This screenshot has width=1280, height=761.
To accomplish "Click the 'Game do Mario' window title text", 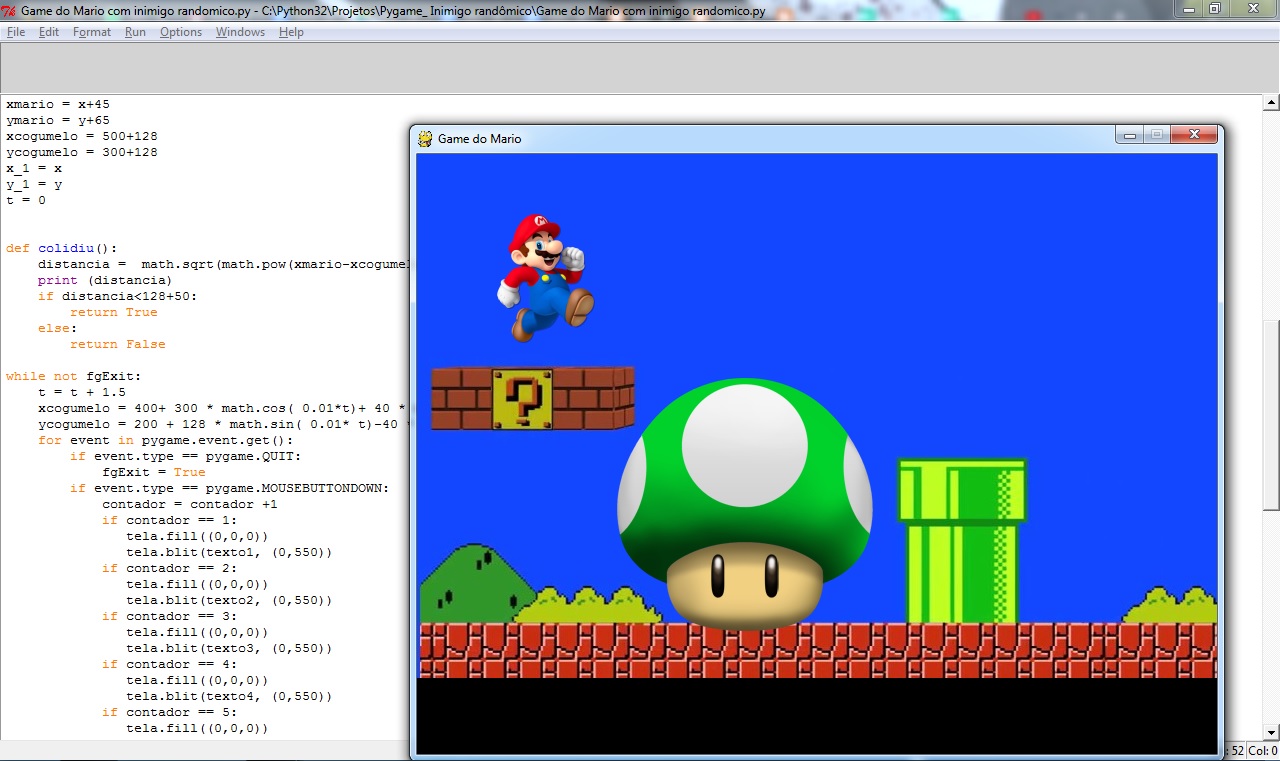I will coord(480,138).
